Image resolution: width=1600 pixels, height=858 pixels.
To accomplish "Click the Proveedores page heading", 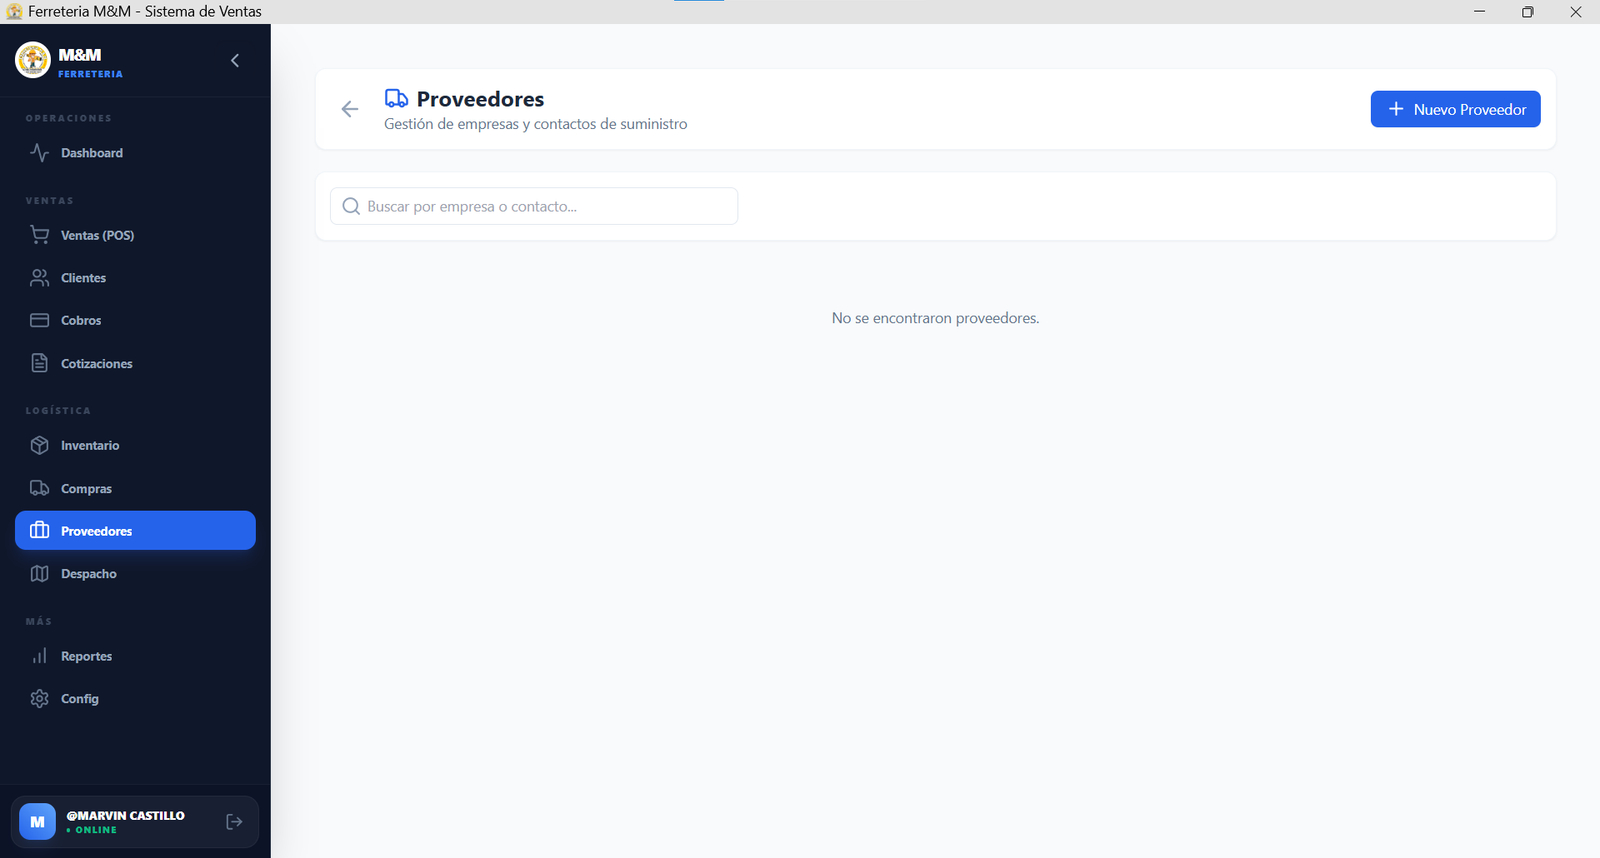I will (x=480, y=99).
